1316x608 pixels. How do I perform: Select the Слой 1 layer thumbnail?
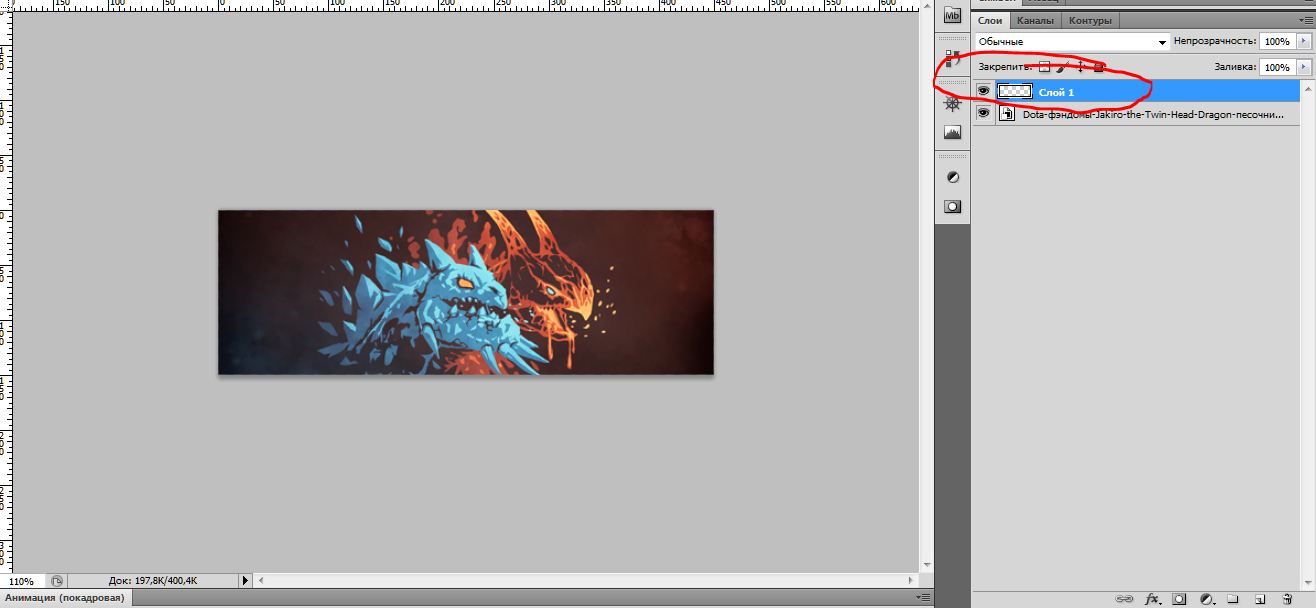pos(1015,91)
